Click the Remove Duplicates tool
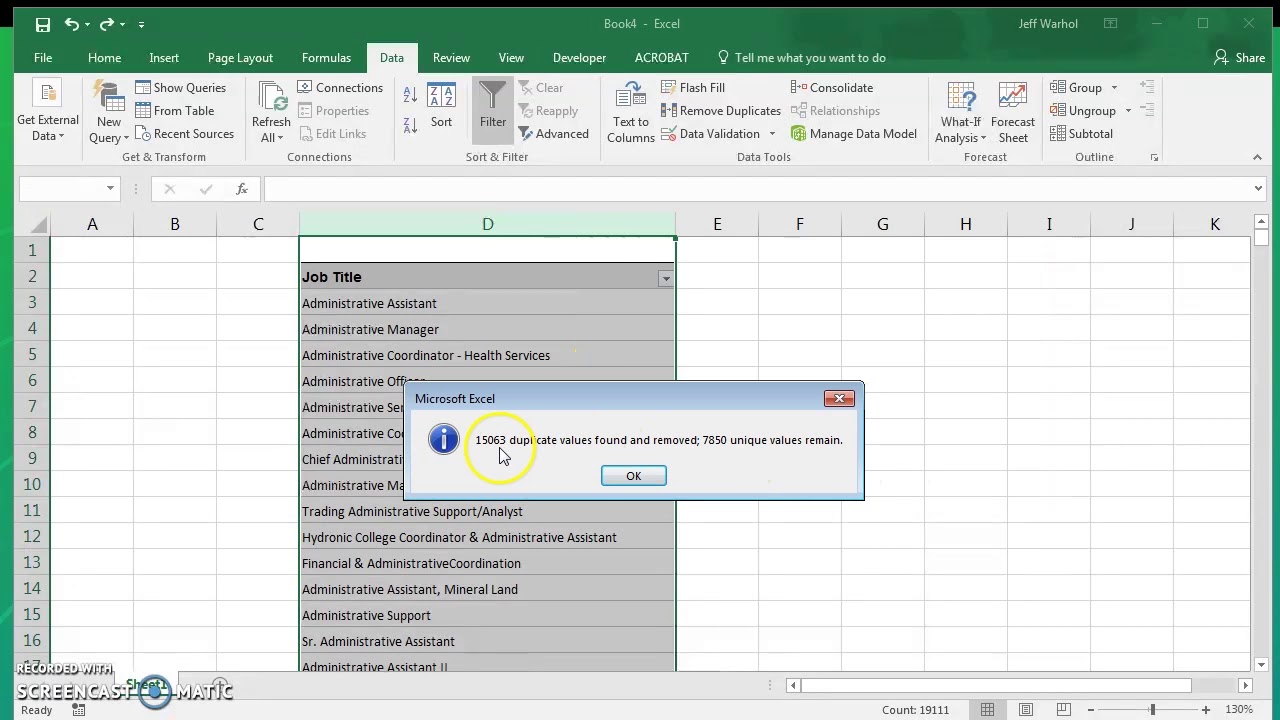 721,111
